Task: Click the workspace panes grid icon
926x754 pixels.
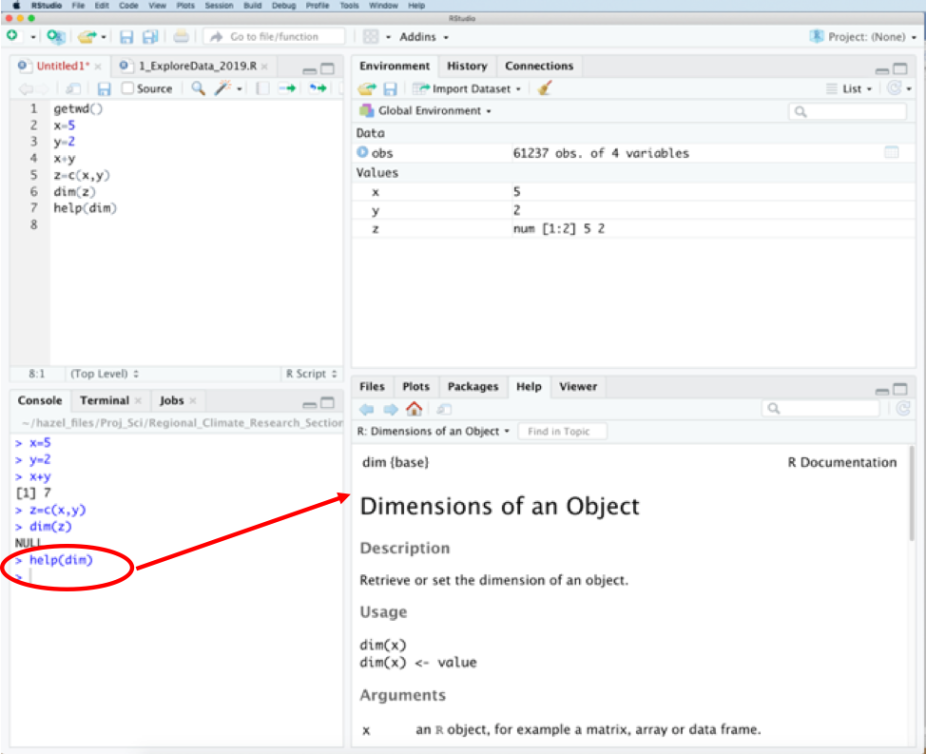Action: 370,37
